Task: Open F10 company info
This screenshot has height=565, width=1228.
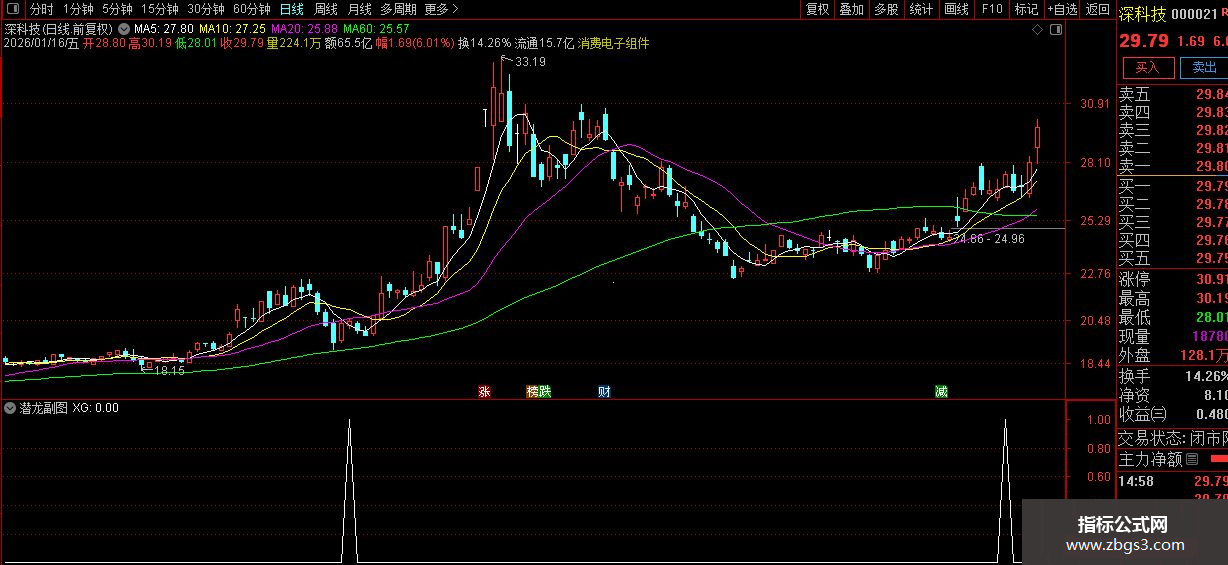Action: coord(992,9)
